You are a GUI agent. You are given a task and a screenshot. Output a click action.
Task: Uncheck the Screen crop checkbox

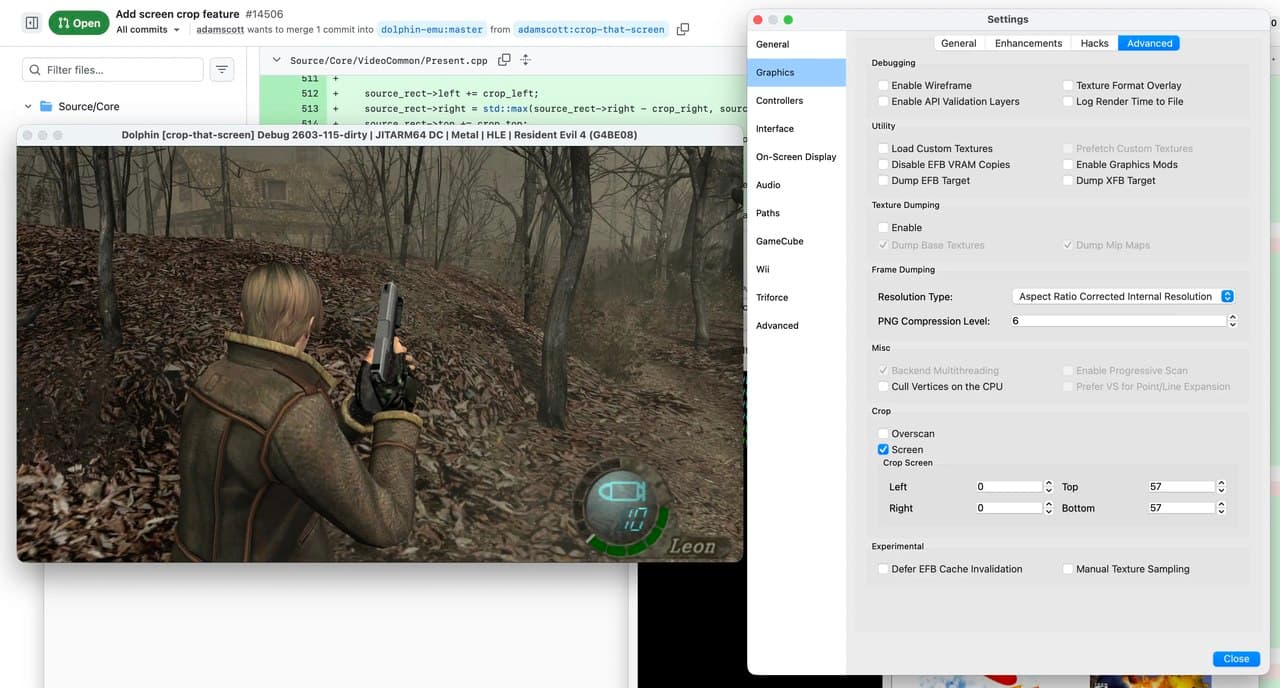coord(883,450)
